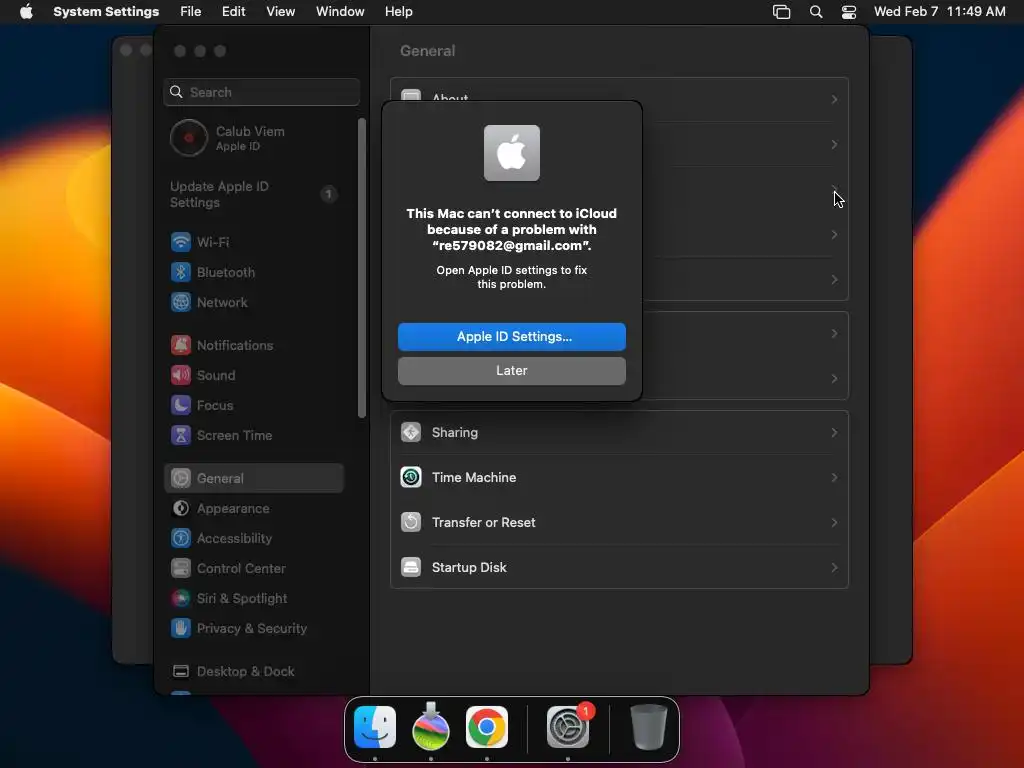Click the Apple ID Settings… button
Image resolution: width=1024 pixels, height=768 pixels.
512,337
